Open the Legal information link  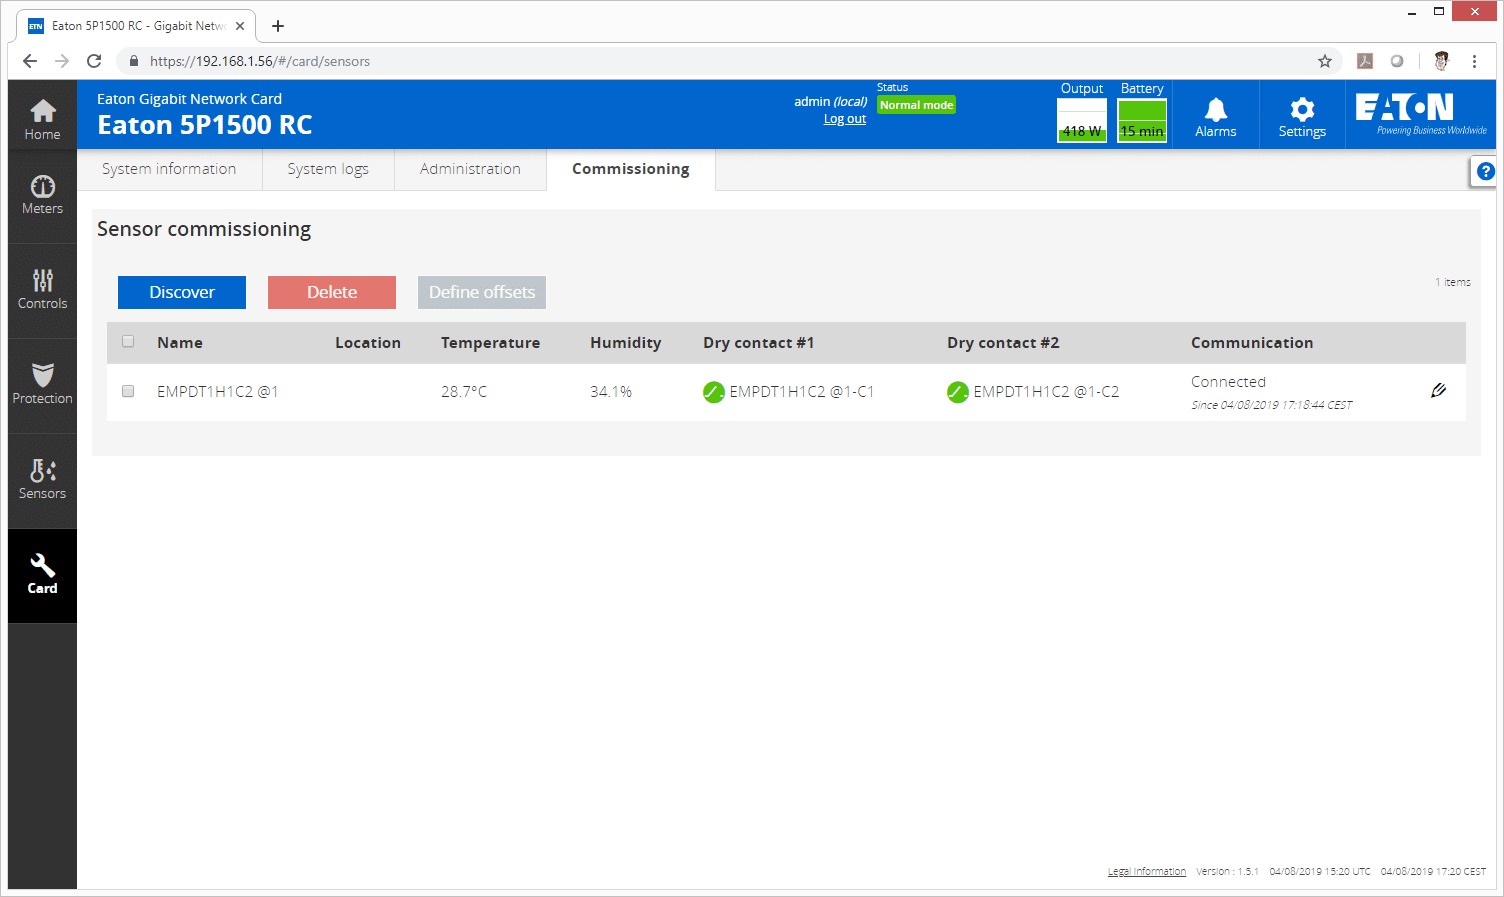click(1147, 871)
